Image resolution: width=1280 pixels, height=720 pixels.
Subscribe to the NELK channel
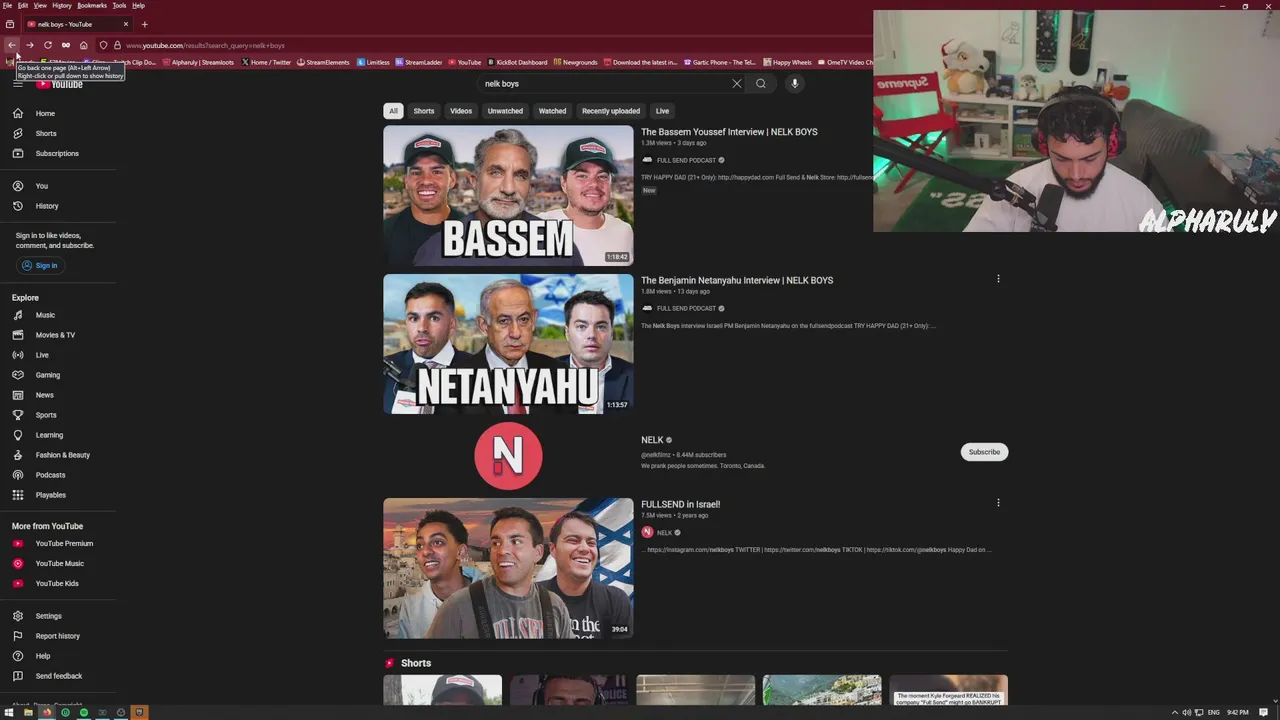pos(984,452)
